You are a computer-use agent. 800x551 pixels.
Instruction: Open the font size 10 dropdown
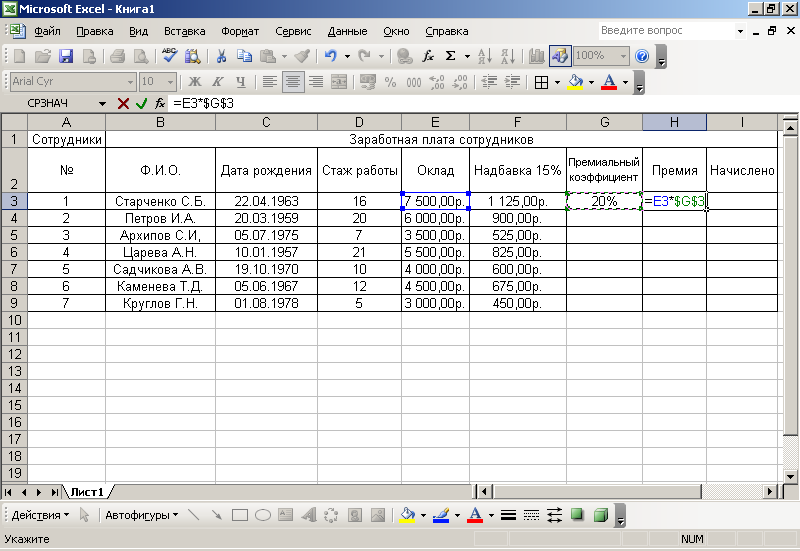coord(170,82)
